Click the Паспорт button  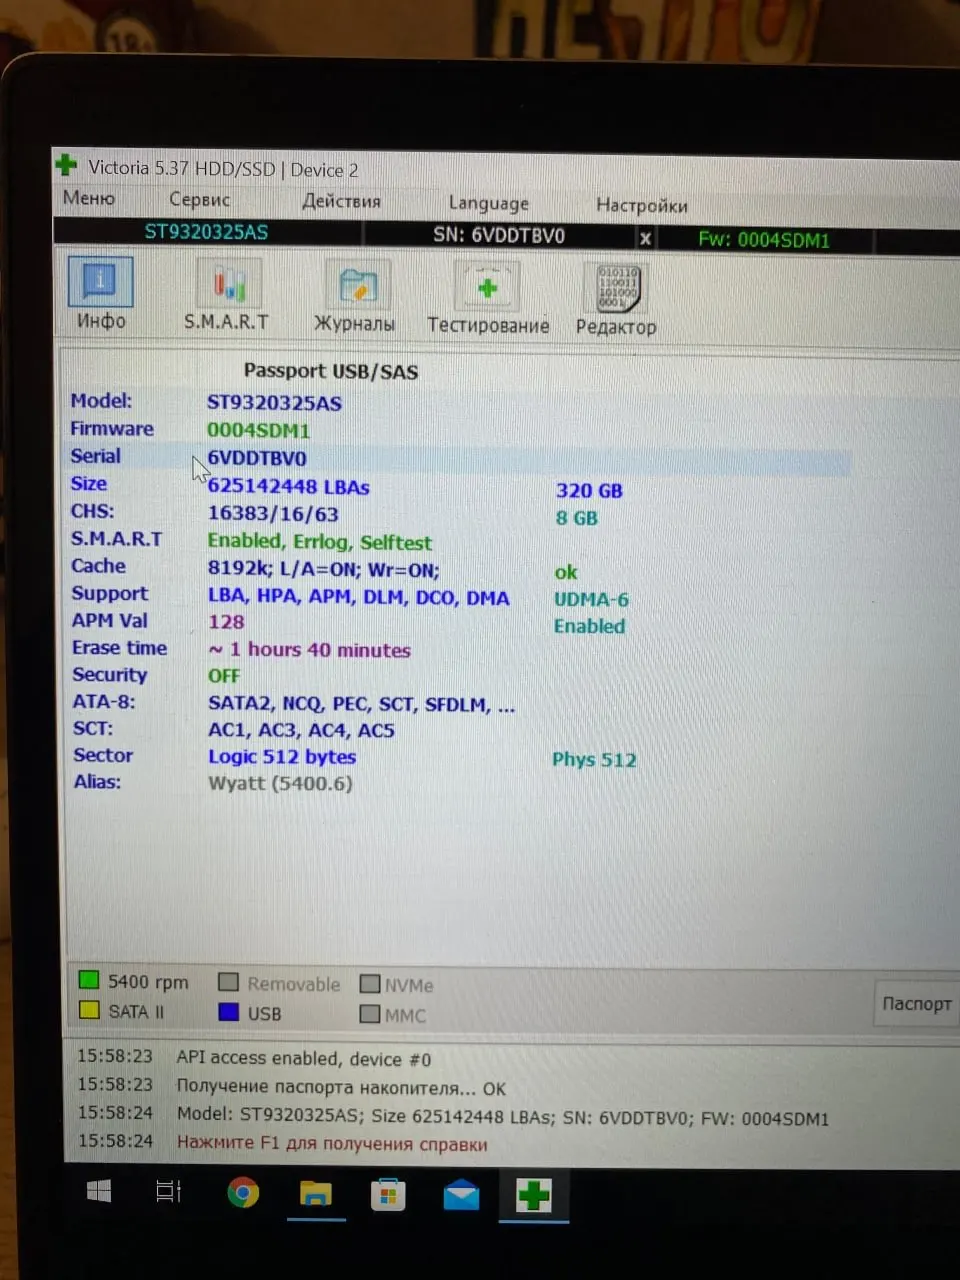click(916, 1003)
